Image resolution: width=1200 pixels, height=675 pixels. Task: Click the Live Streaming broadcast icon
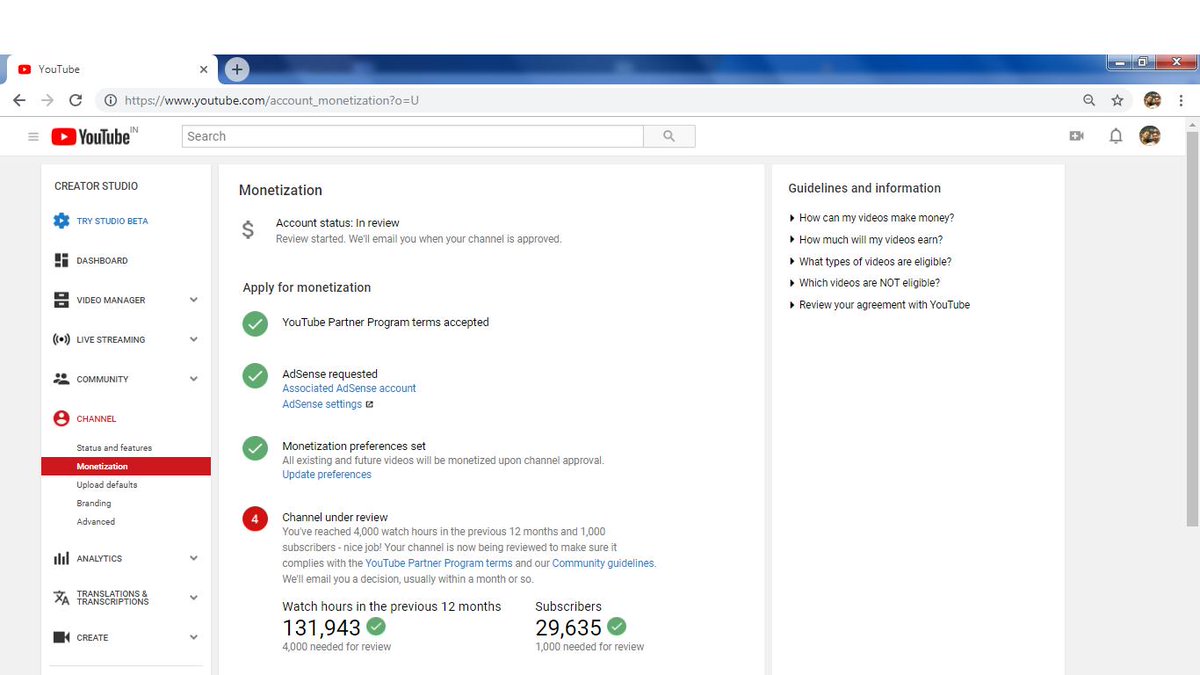[x=61, y=340]
